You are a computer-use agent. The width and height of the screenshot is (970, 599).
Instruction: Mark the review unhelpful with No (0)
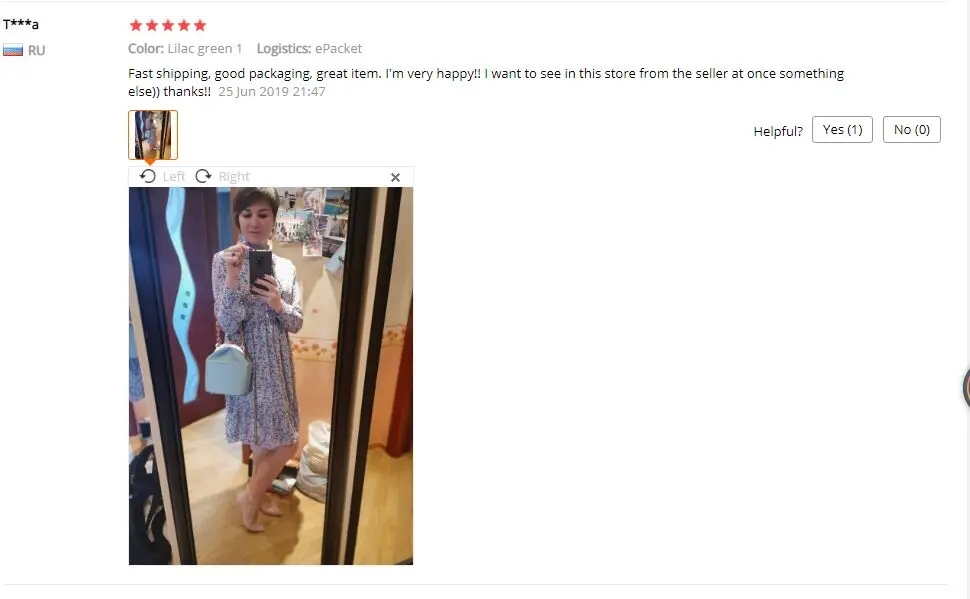[x=911, y=129]
